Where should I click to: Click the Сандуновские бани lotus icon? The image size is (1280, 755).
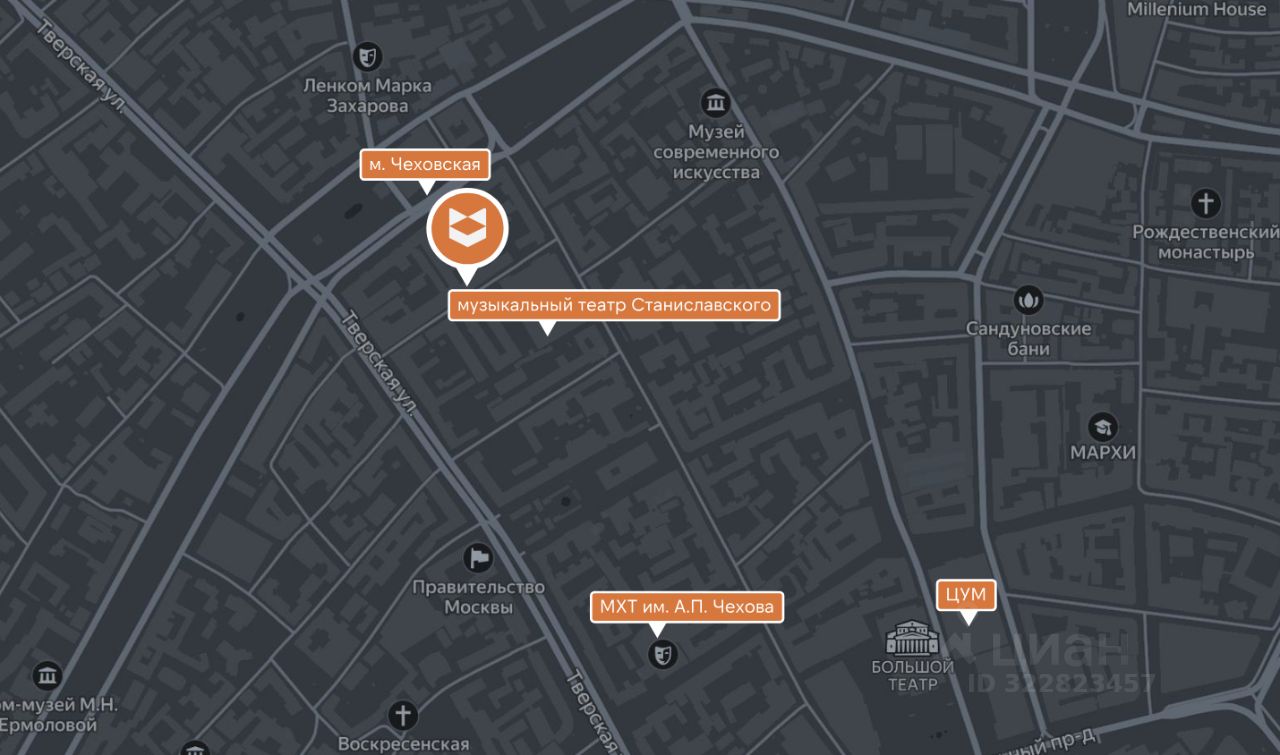click(1028, 298)
